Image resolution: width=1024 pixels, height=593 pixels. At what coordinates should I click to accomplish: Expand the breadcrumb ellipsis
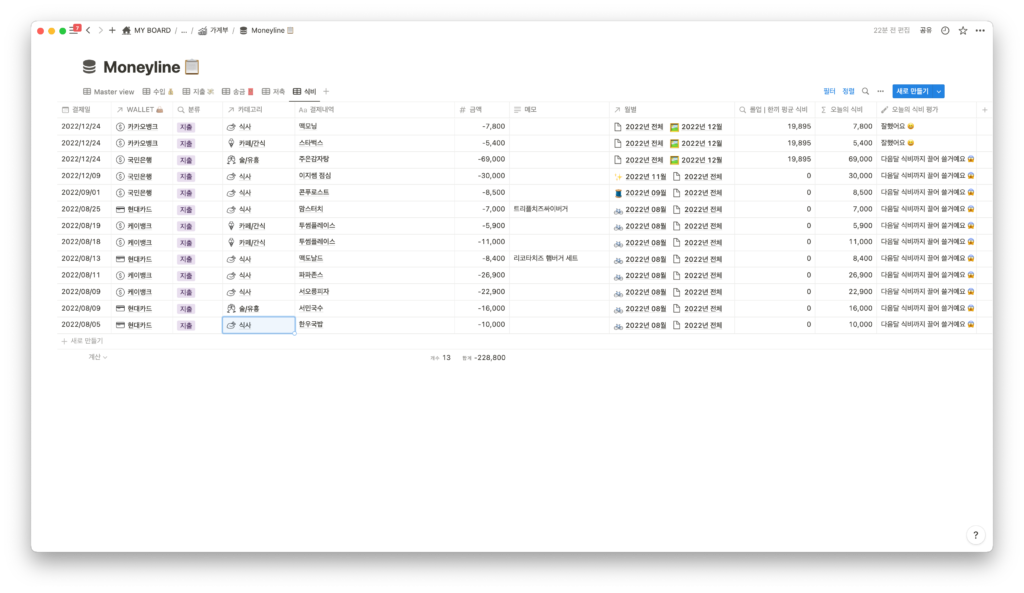[x=184, y=31]
